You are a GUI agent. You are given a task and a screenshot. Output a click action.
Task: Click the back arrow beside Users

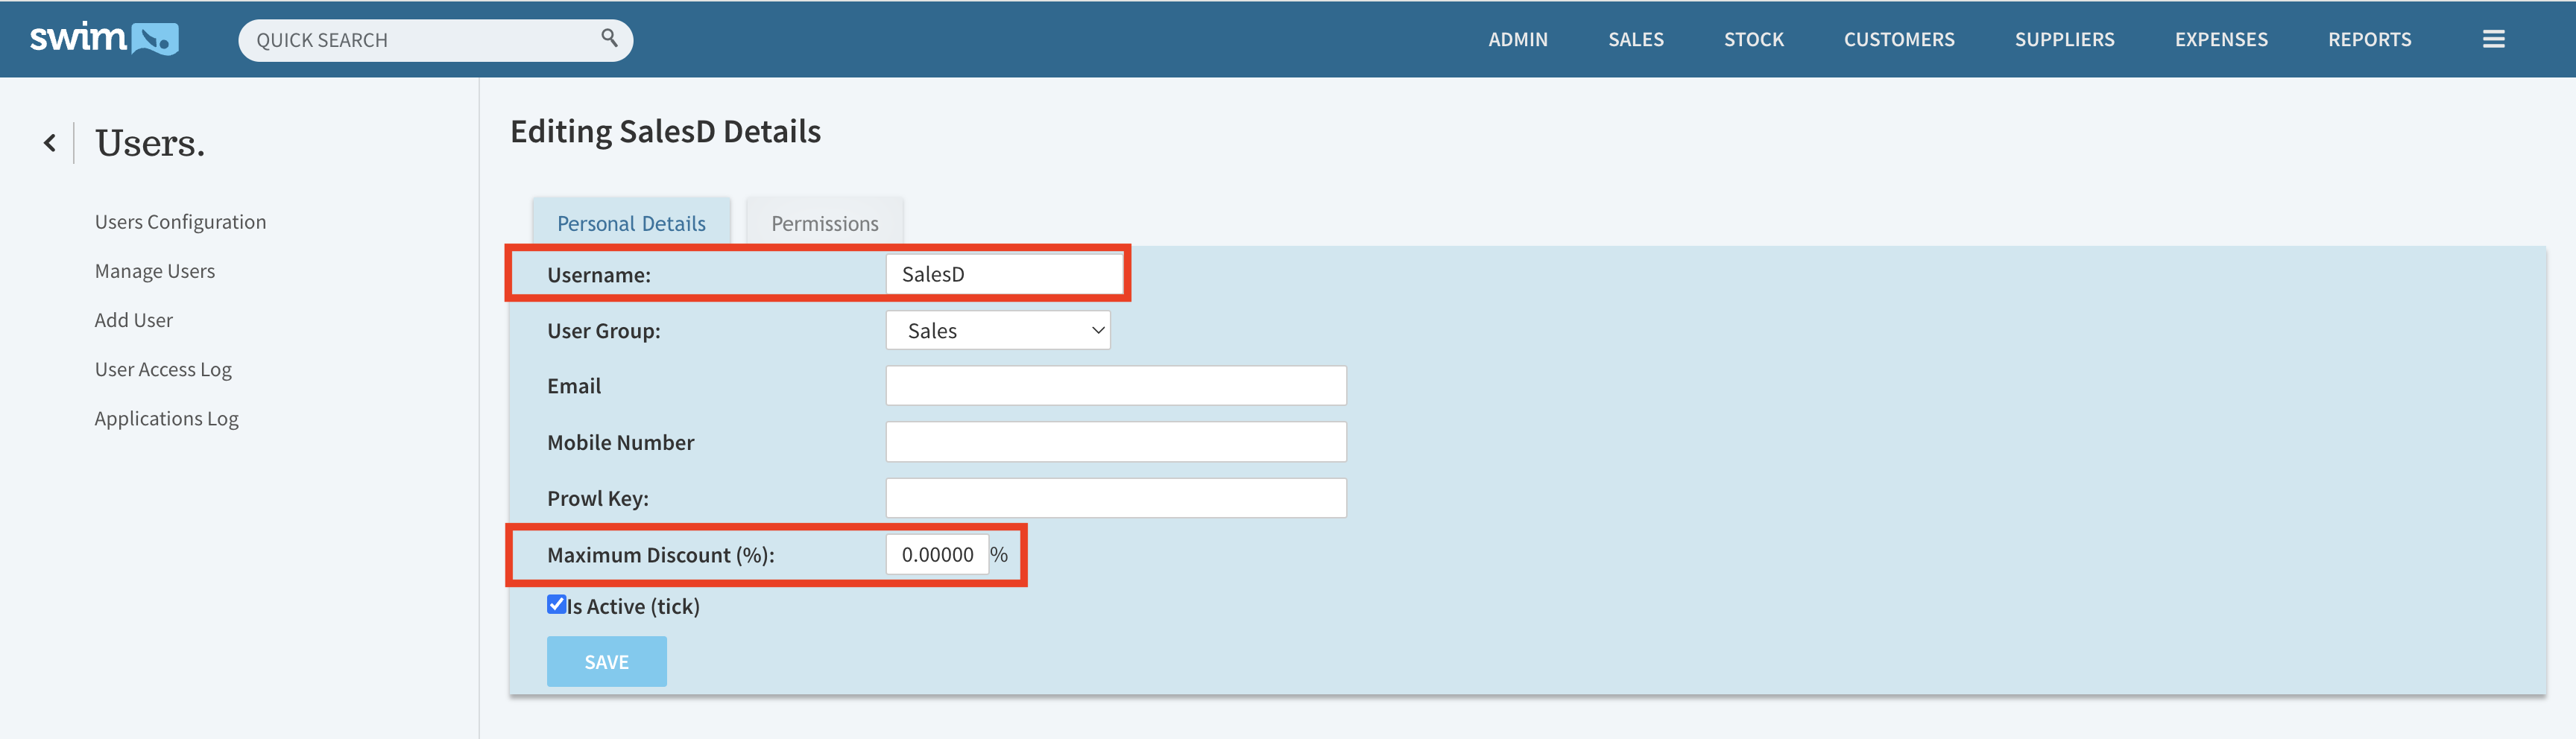point(50,143)
